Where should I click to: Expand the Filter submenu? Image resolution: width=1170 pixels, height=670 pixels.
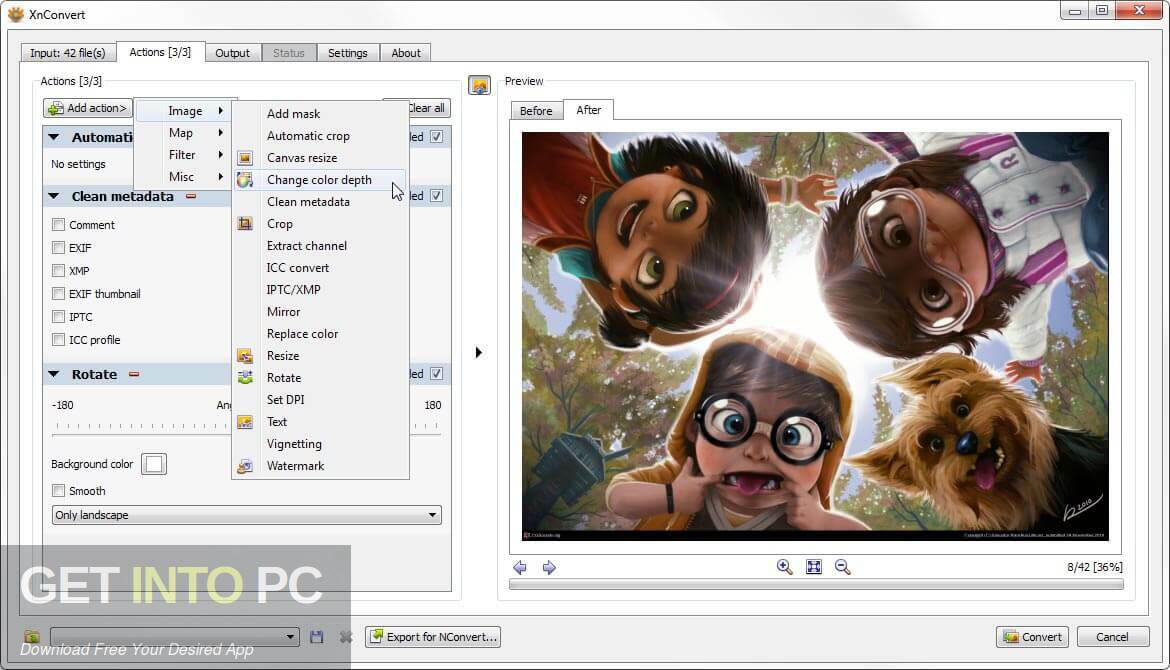tap(183, 154)
